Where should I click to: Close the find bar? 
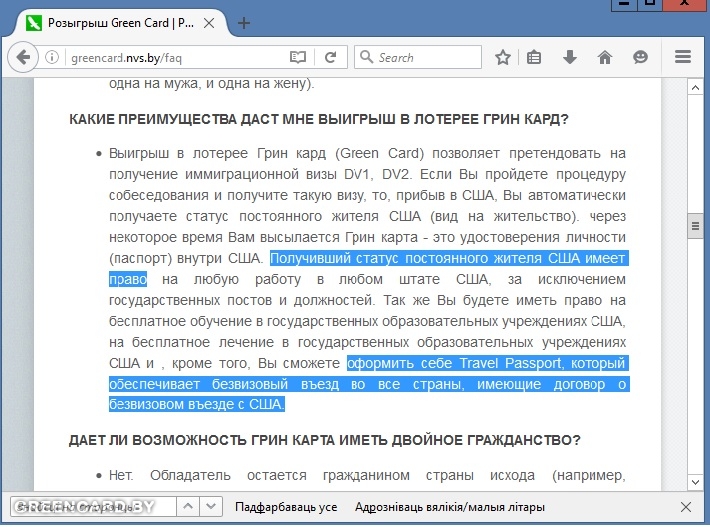click(x=685, y=507)
